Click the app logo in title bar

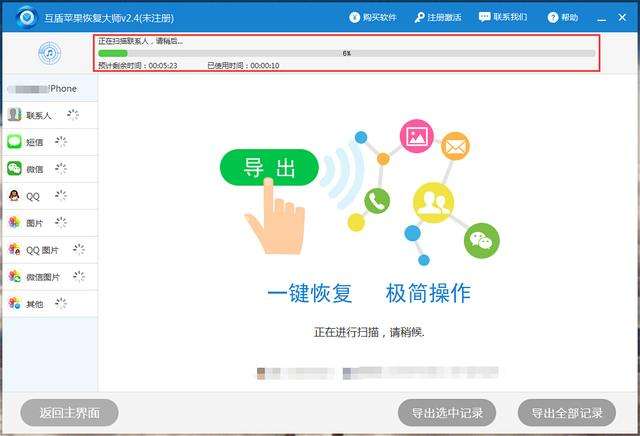pyautogui.click(x=27, y=17)
